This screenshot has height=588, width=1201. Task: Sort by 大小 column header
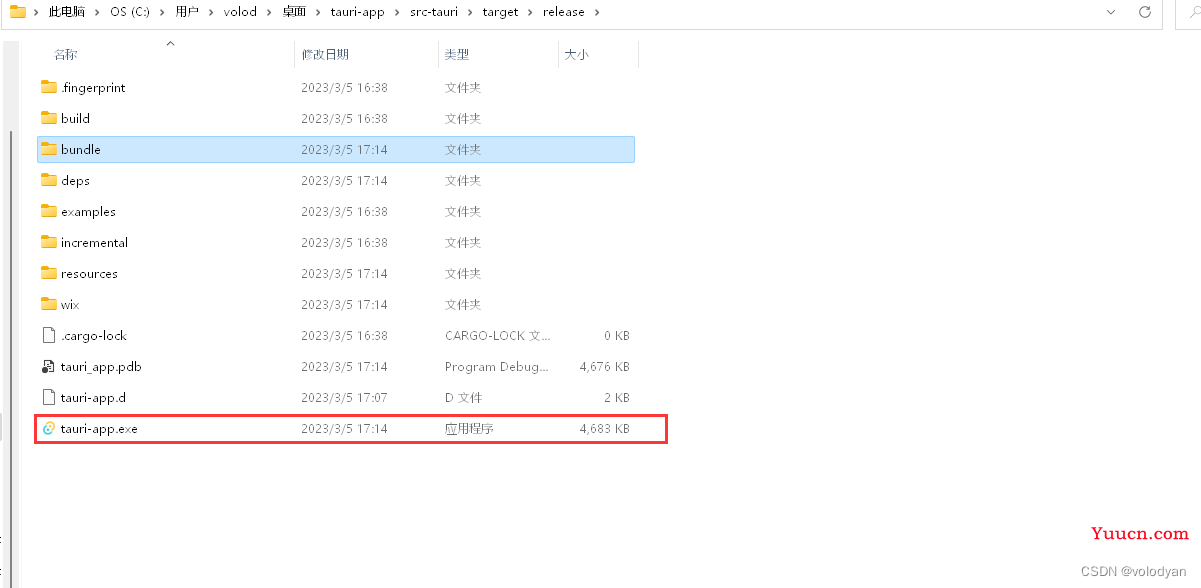(576, 54)
